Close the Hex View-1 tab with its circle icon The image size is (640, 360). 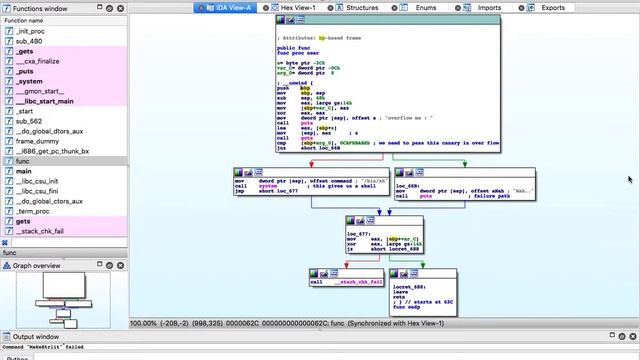[266, 8]
